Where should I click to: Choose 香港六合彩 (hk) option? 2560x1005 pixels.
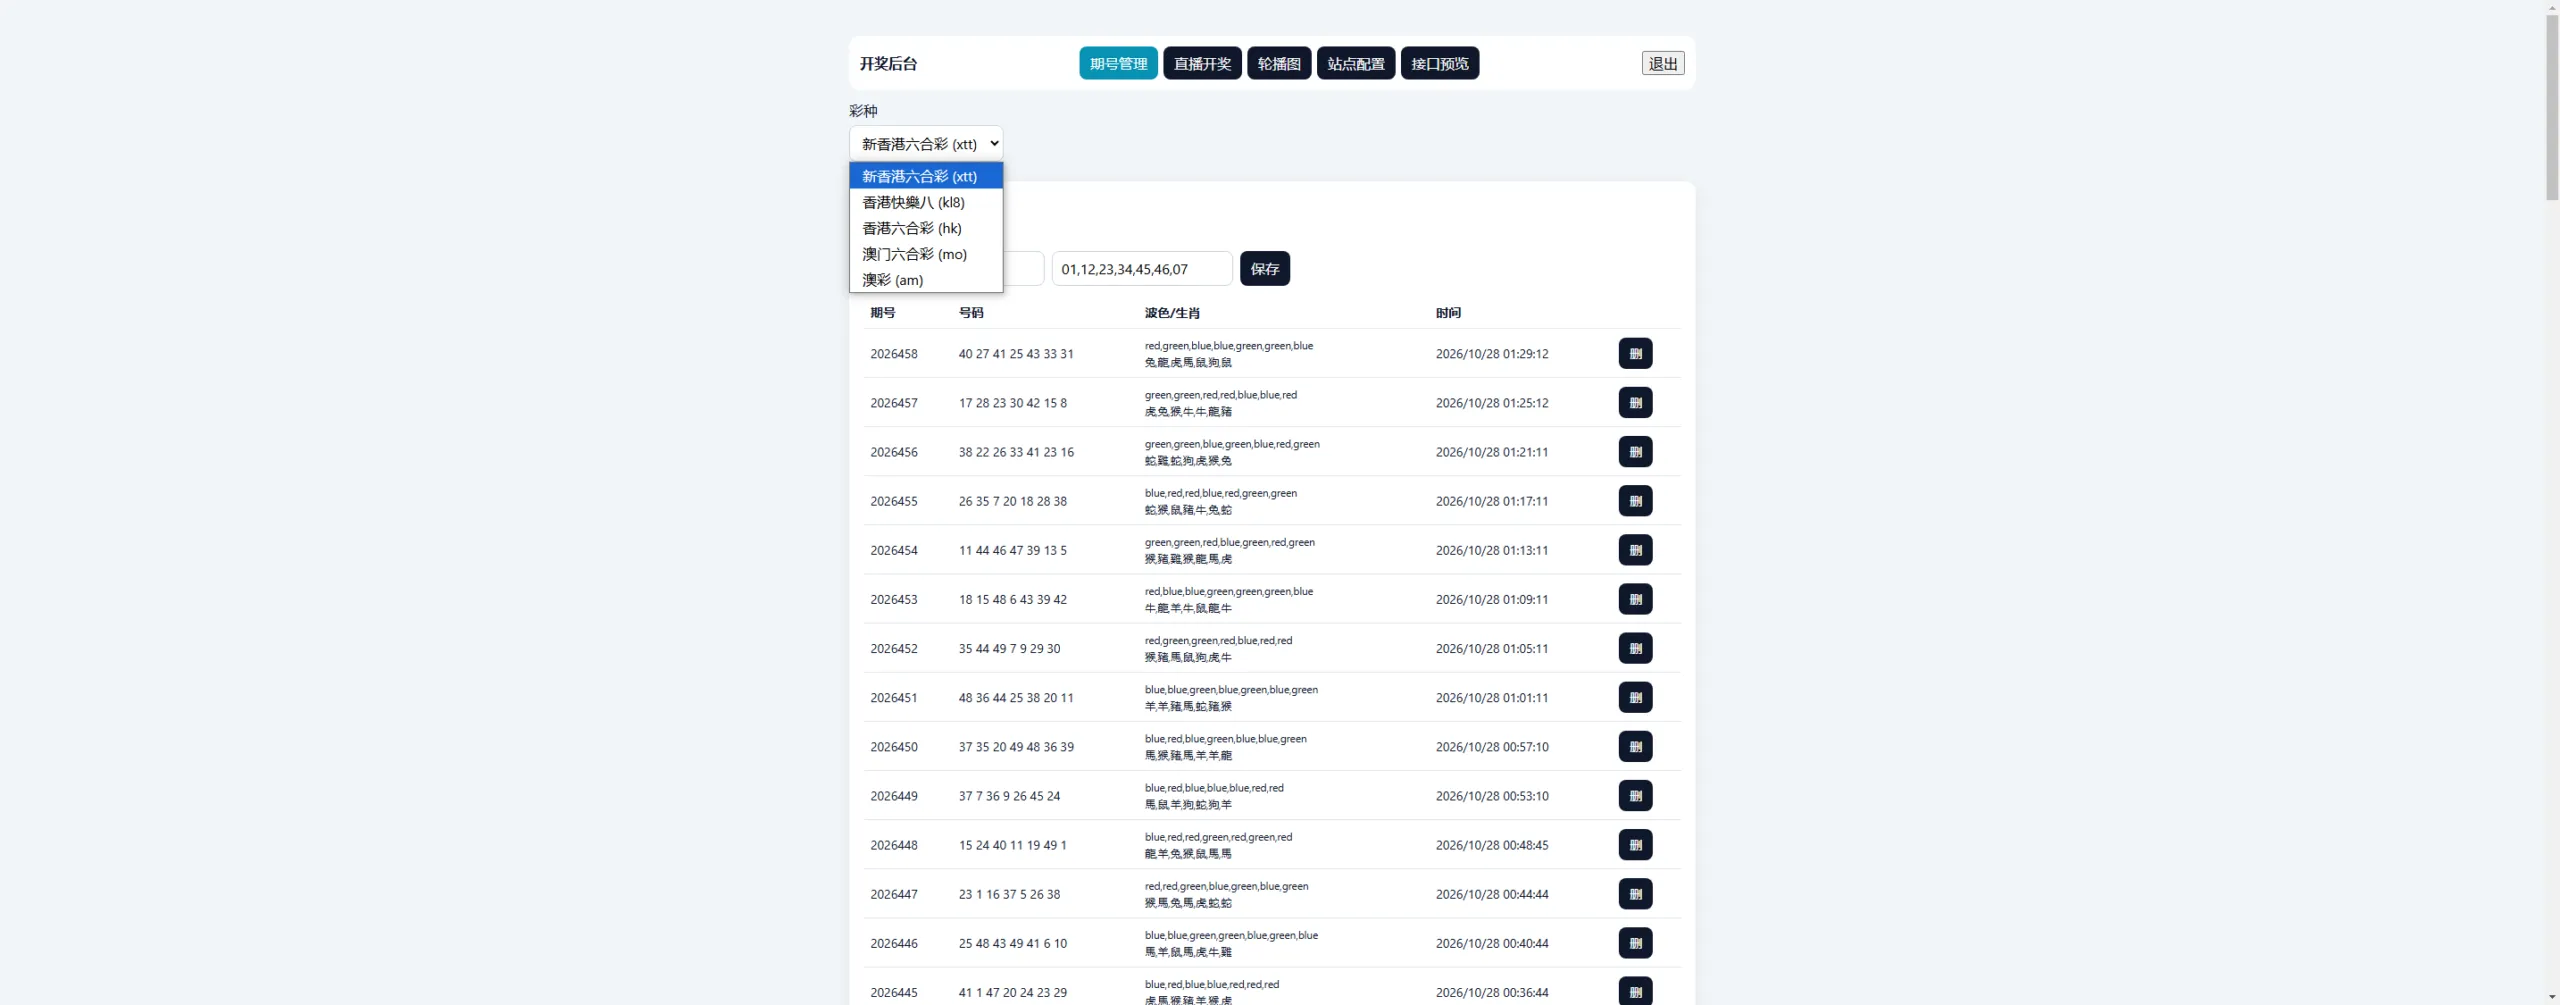coord(926,228)
